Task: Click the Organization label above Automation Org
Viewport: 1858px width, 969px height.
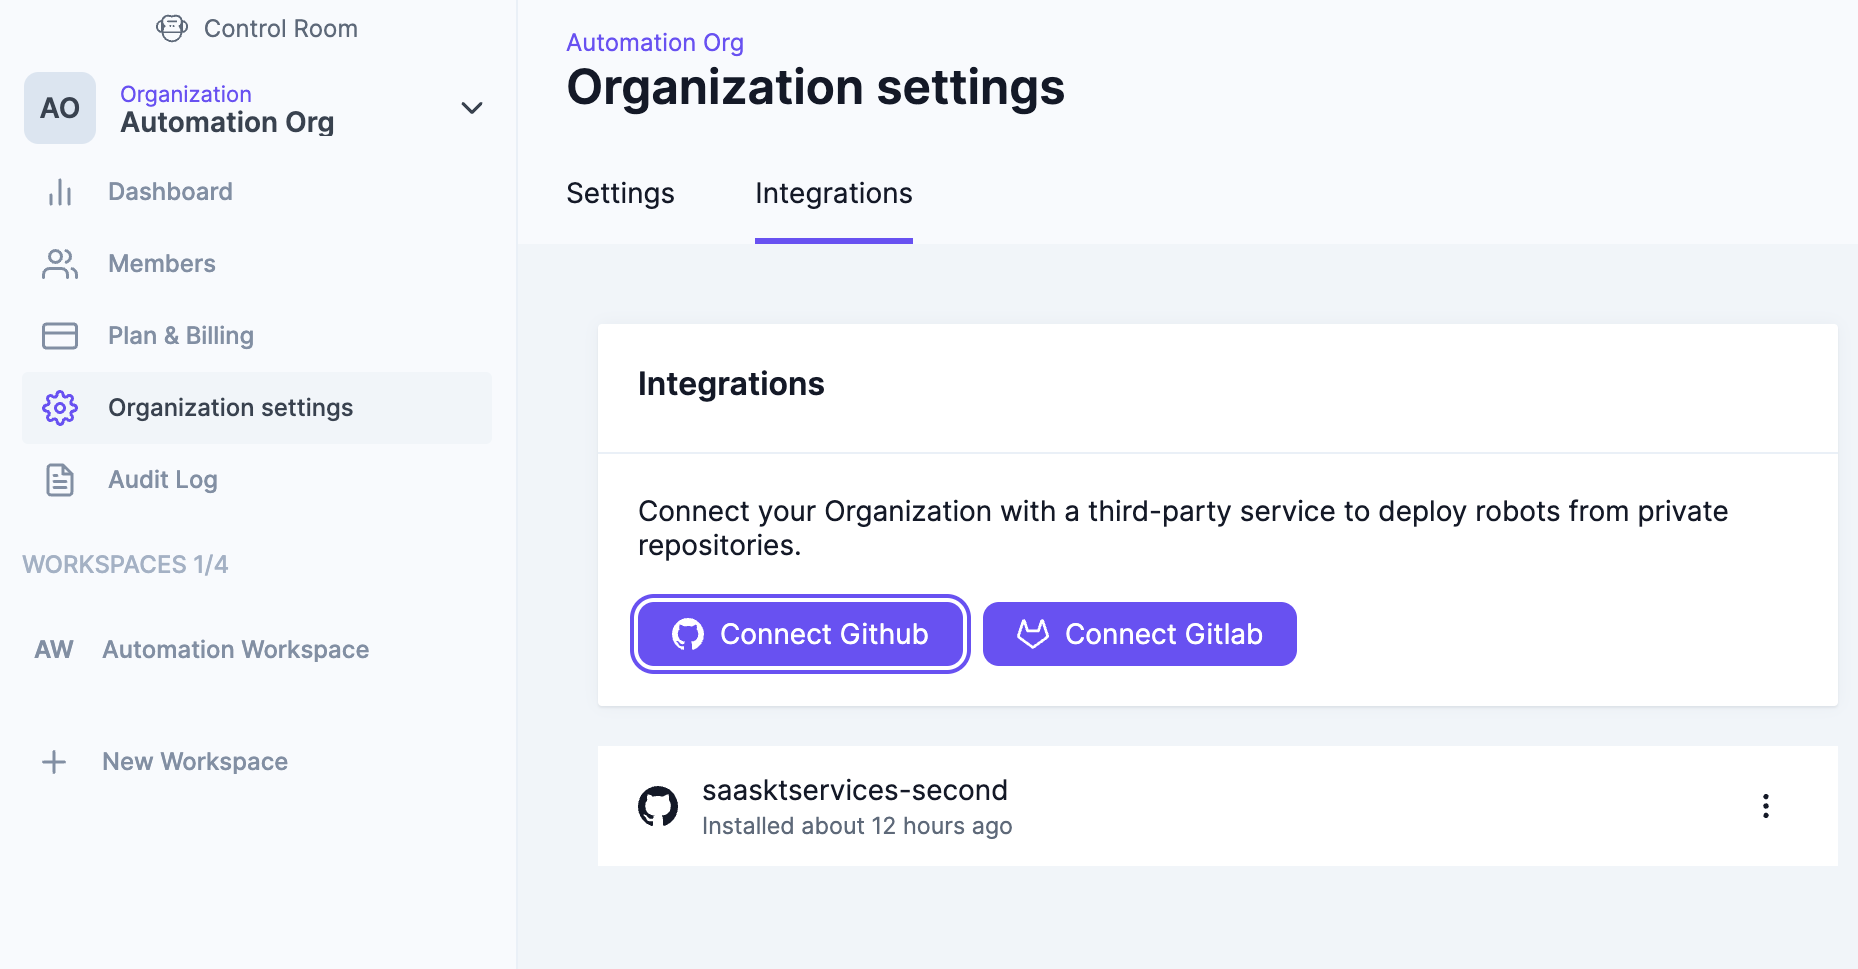Action: pyautogui.click(x=186, y=94)
